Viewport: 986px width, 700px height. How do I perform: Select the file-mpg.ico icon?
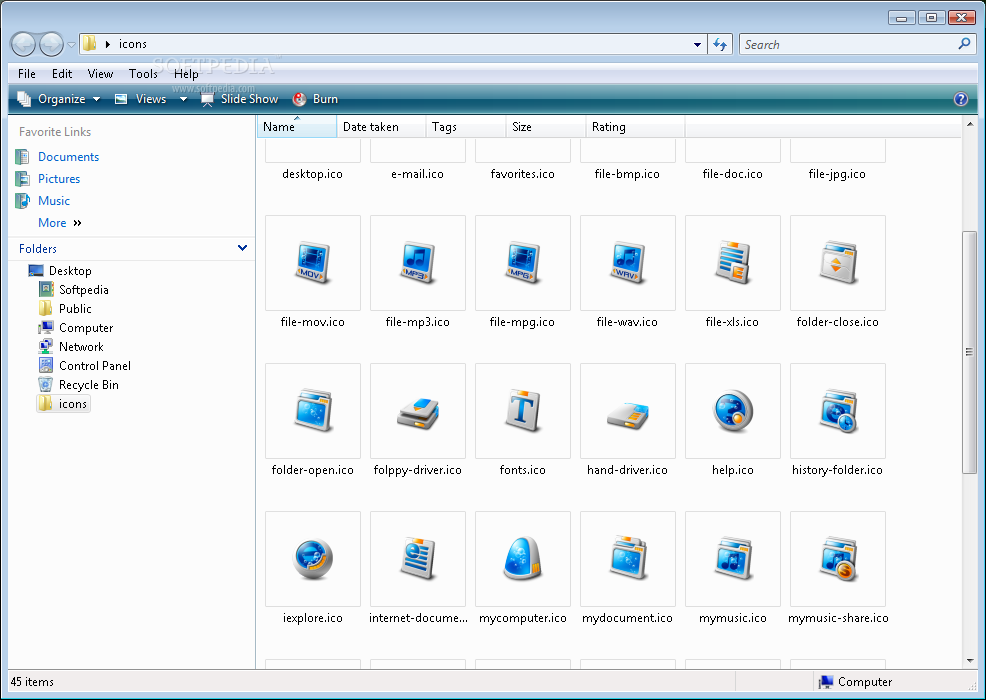[523, 263]
